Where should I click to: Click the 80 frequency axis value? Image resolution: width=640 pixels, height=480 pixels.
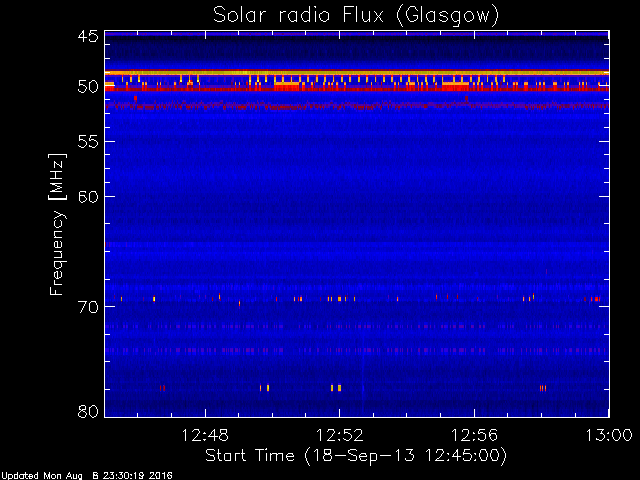(x=88, y=411)
